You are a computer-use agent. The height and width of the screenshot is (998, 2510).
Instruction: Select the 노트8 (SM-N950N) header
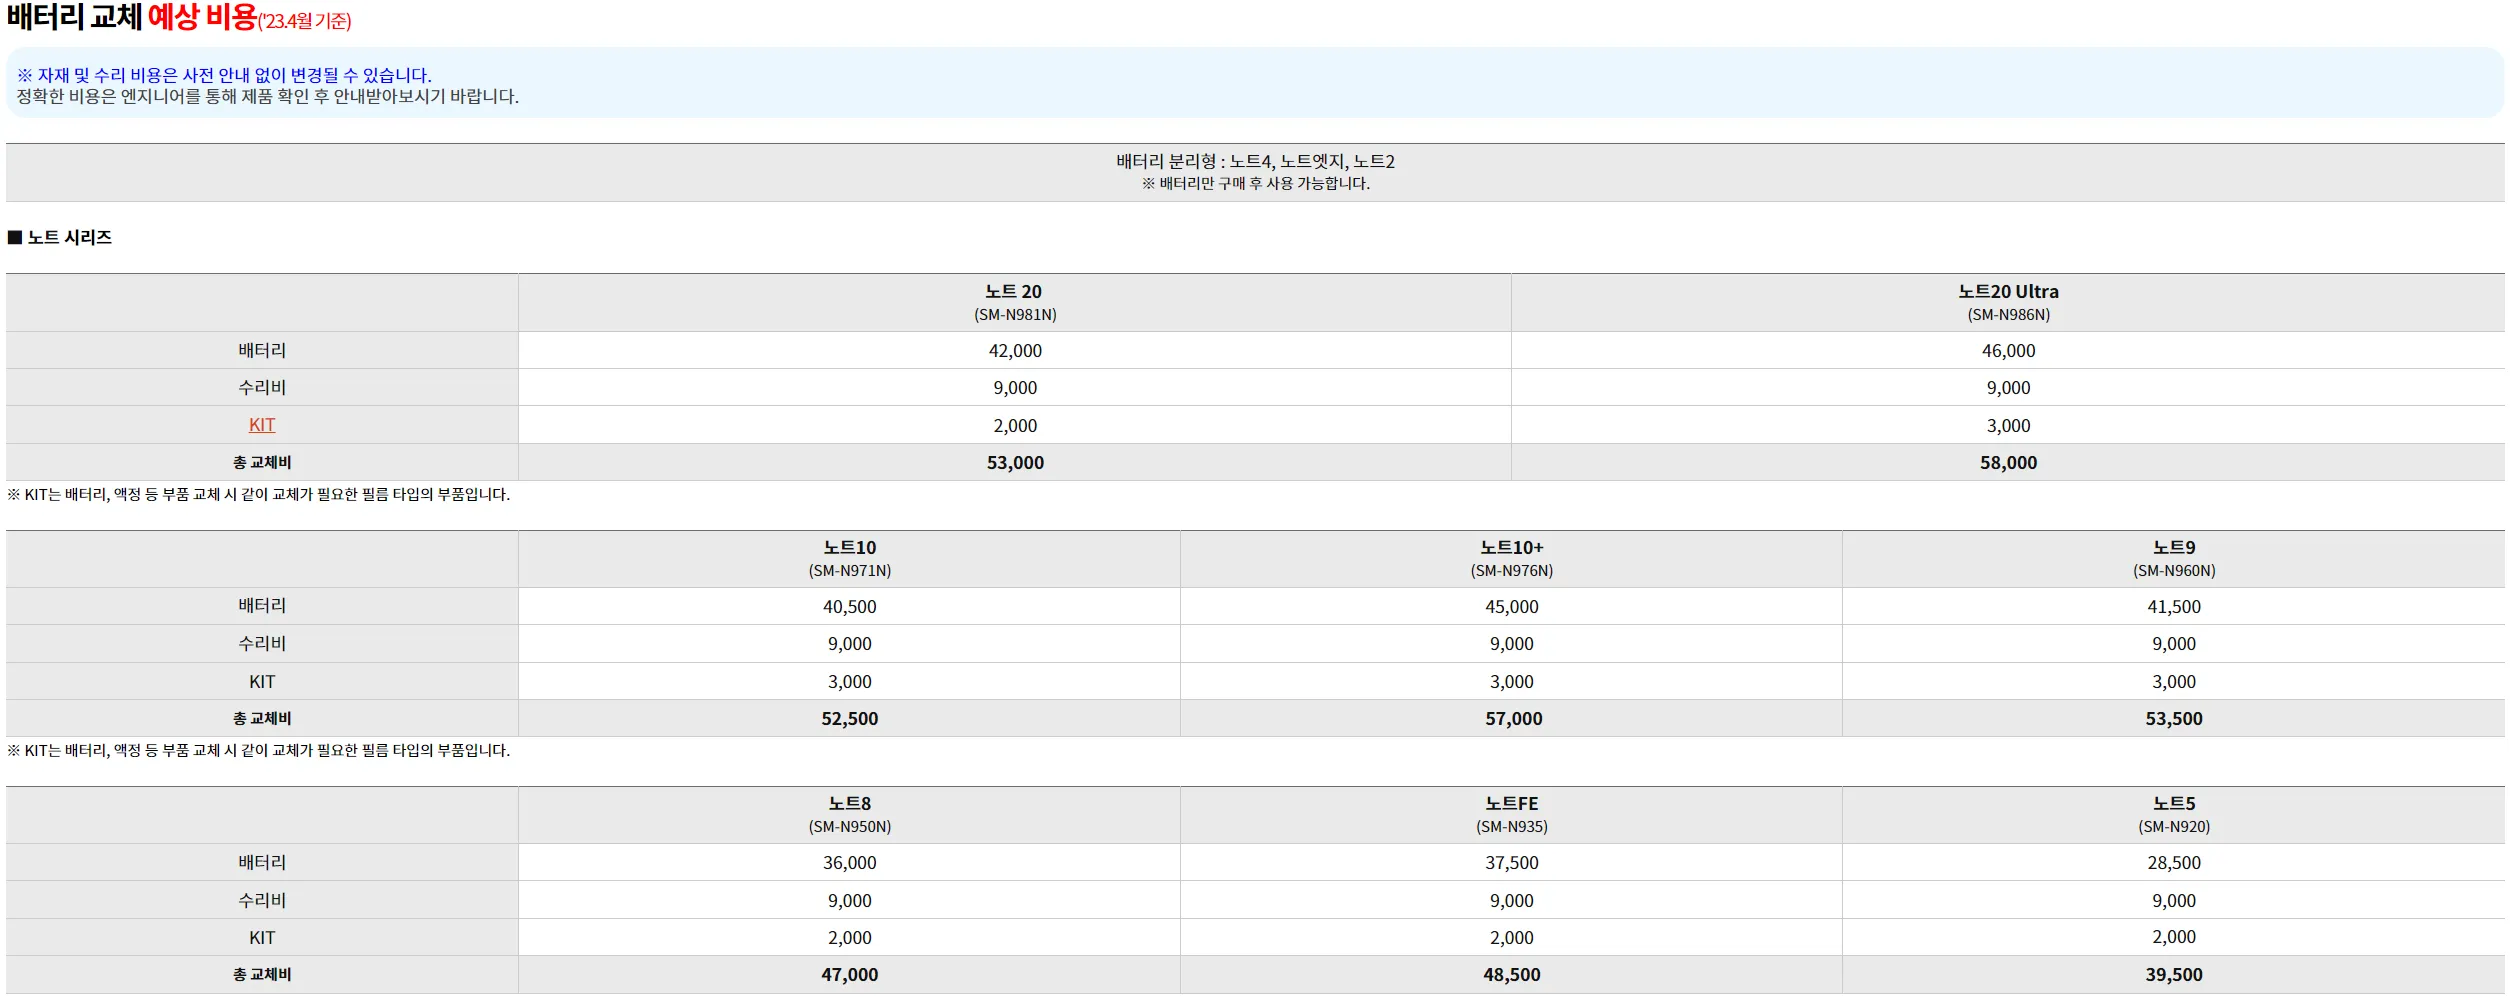click(850, 814)
